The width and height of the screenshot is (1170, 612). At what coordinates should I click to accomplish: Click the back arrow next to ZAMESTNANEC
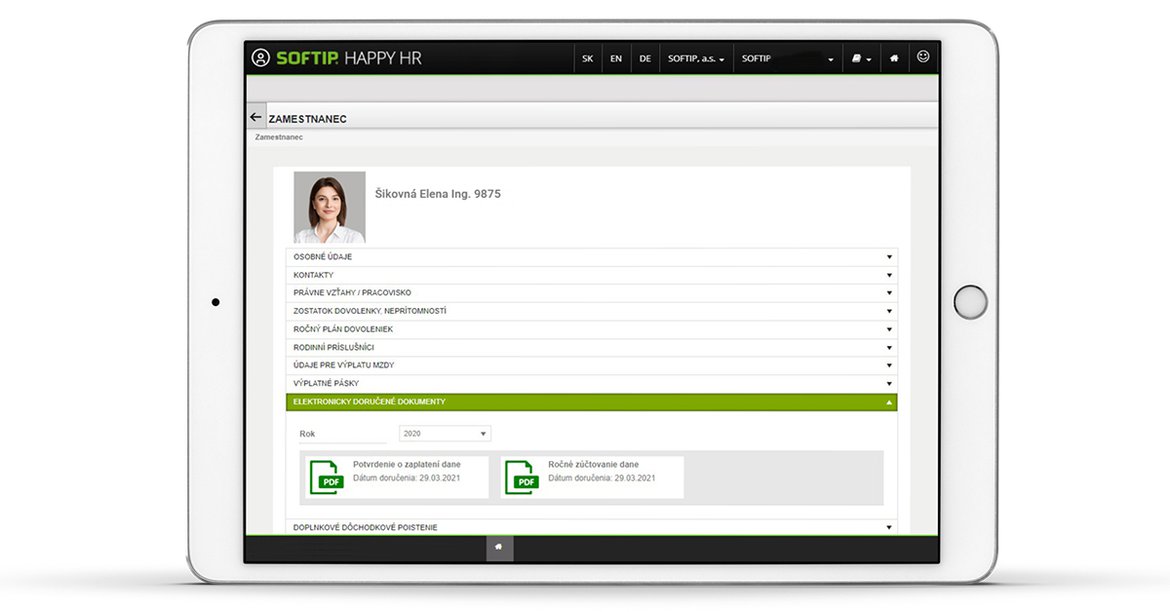click(x=256, y=117)
